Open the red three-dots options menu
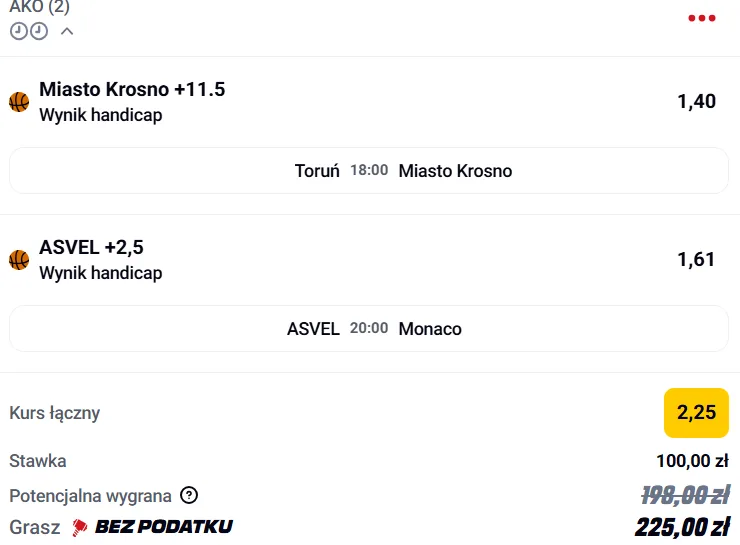Viewport: 740px width, 545px height. 702,19
